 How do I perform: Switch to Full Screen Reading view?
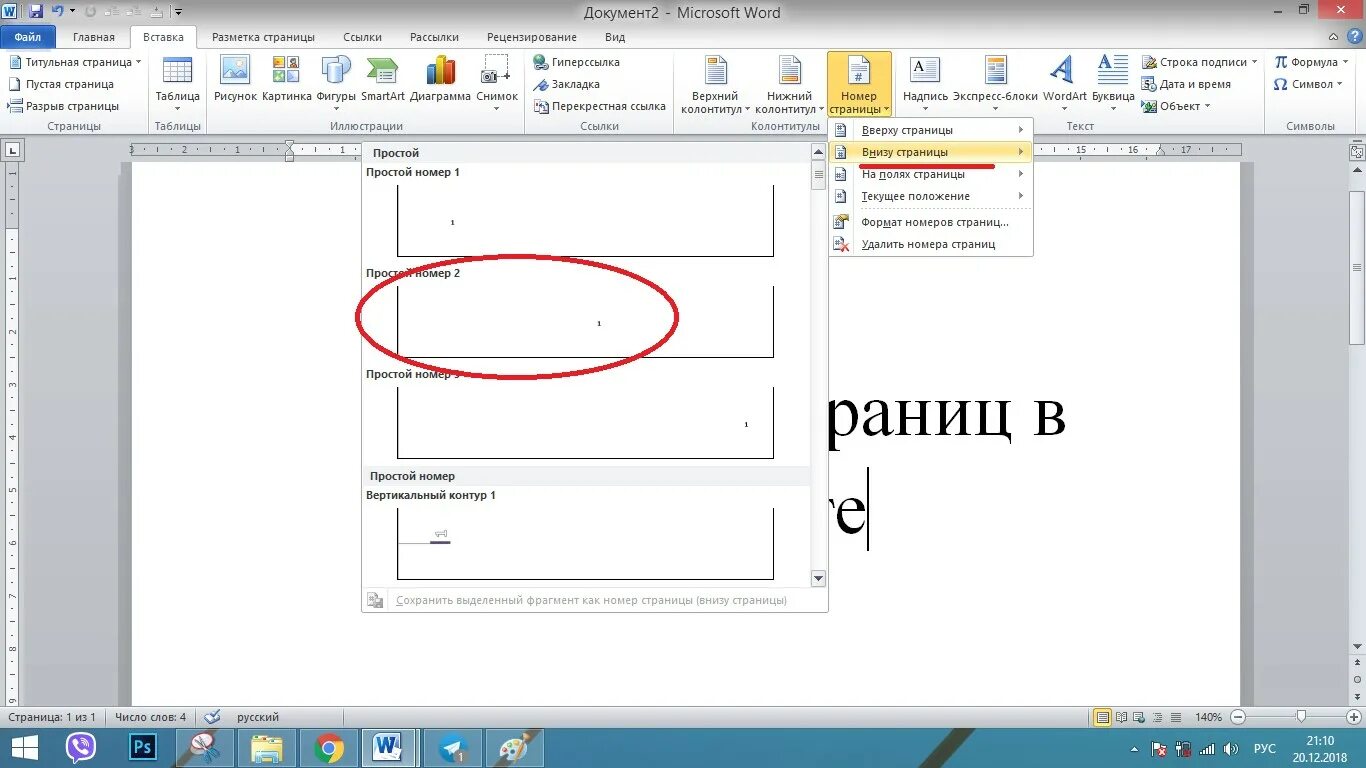click(1121, 717)
